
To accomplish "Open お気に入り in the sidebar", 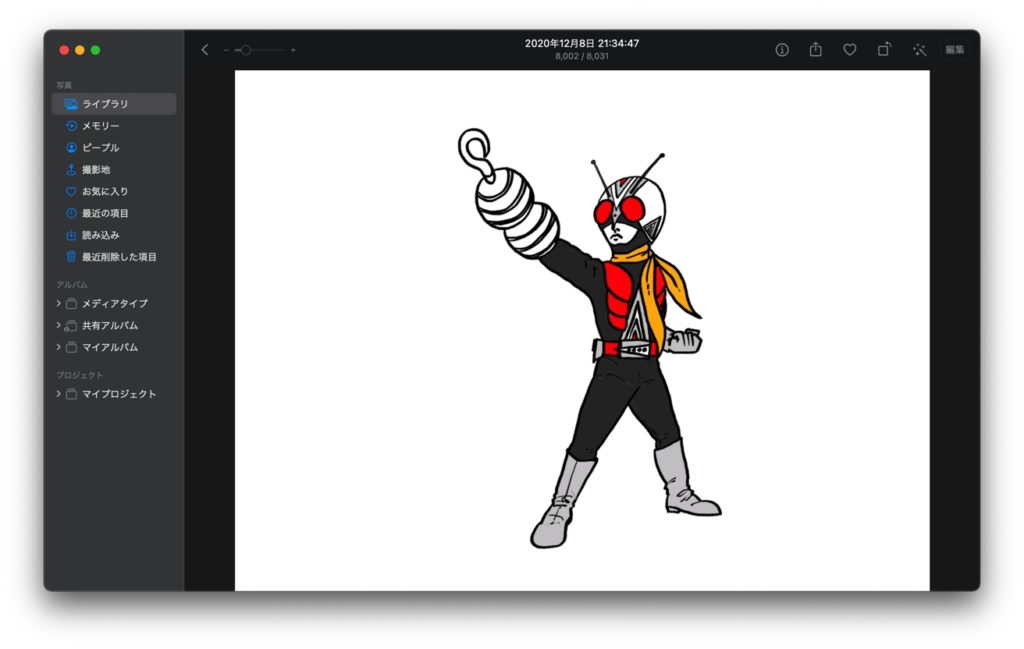I will click(114, 191).
